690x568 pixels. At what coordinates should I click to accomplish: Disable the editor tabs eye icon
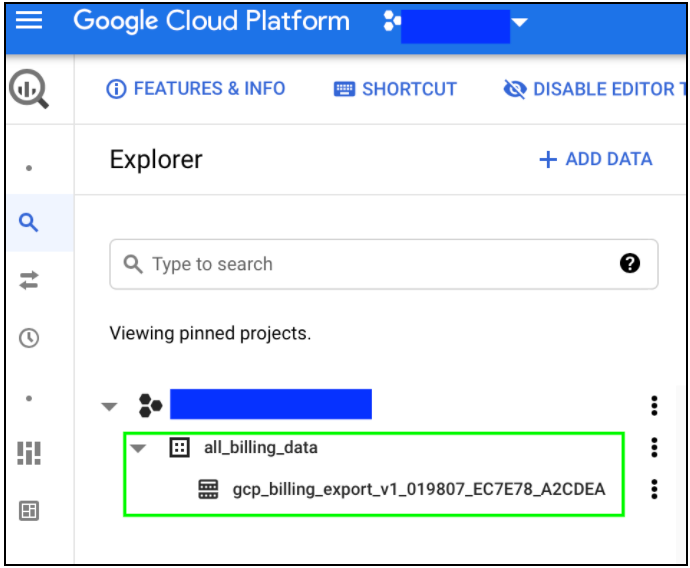(x=515, y=89)
